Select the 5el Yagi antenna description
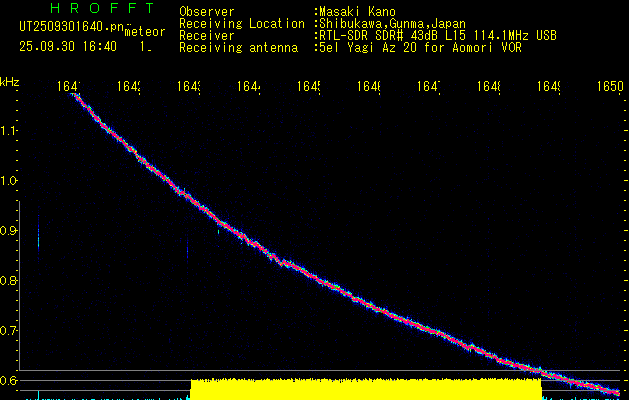The image size is (629, 400). tap(418, 47)
